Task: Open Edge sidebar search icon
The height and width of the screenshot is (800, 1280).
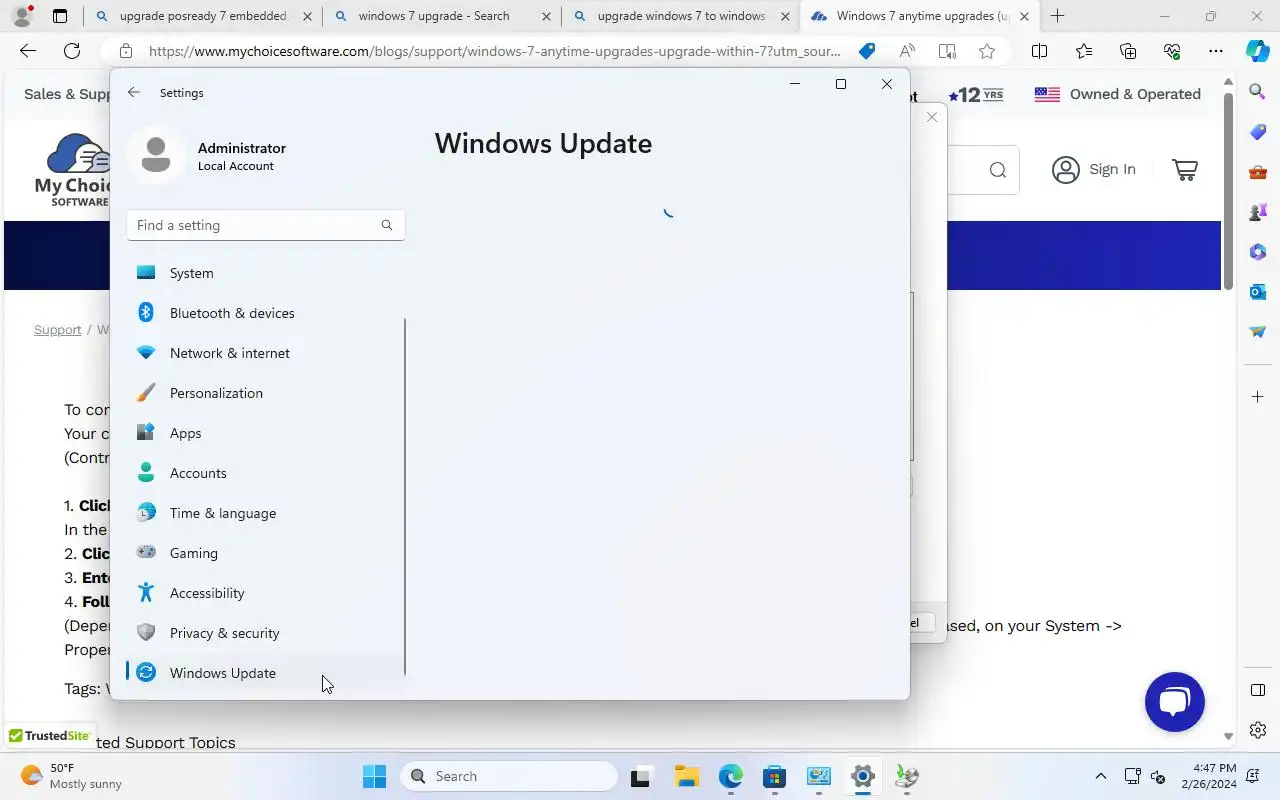Action: click(1258, 92)
